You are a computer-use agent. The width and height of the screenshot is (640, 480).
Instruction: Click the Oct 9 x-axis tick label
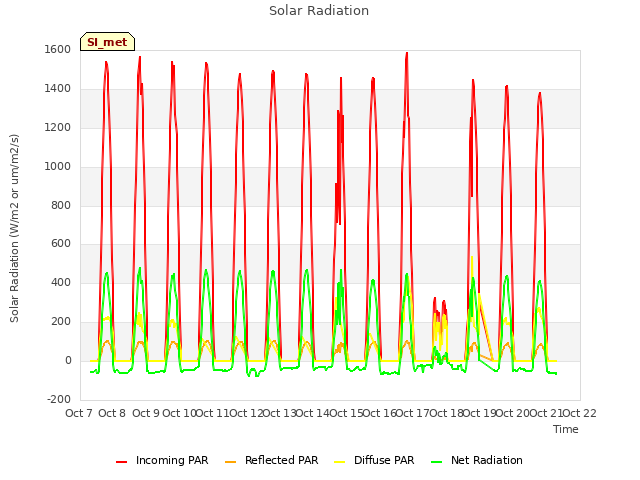[146, 413]
